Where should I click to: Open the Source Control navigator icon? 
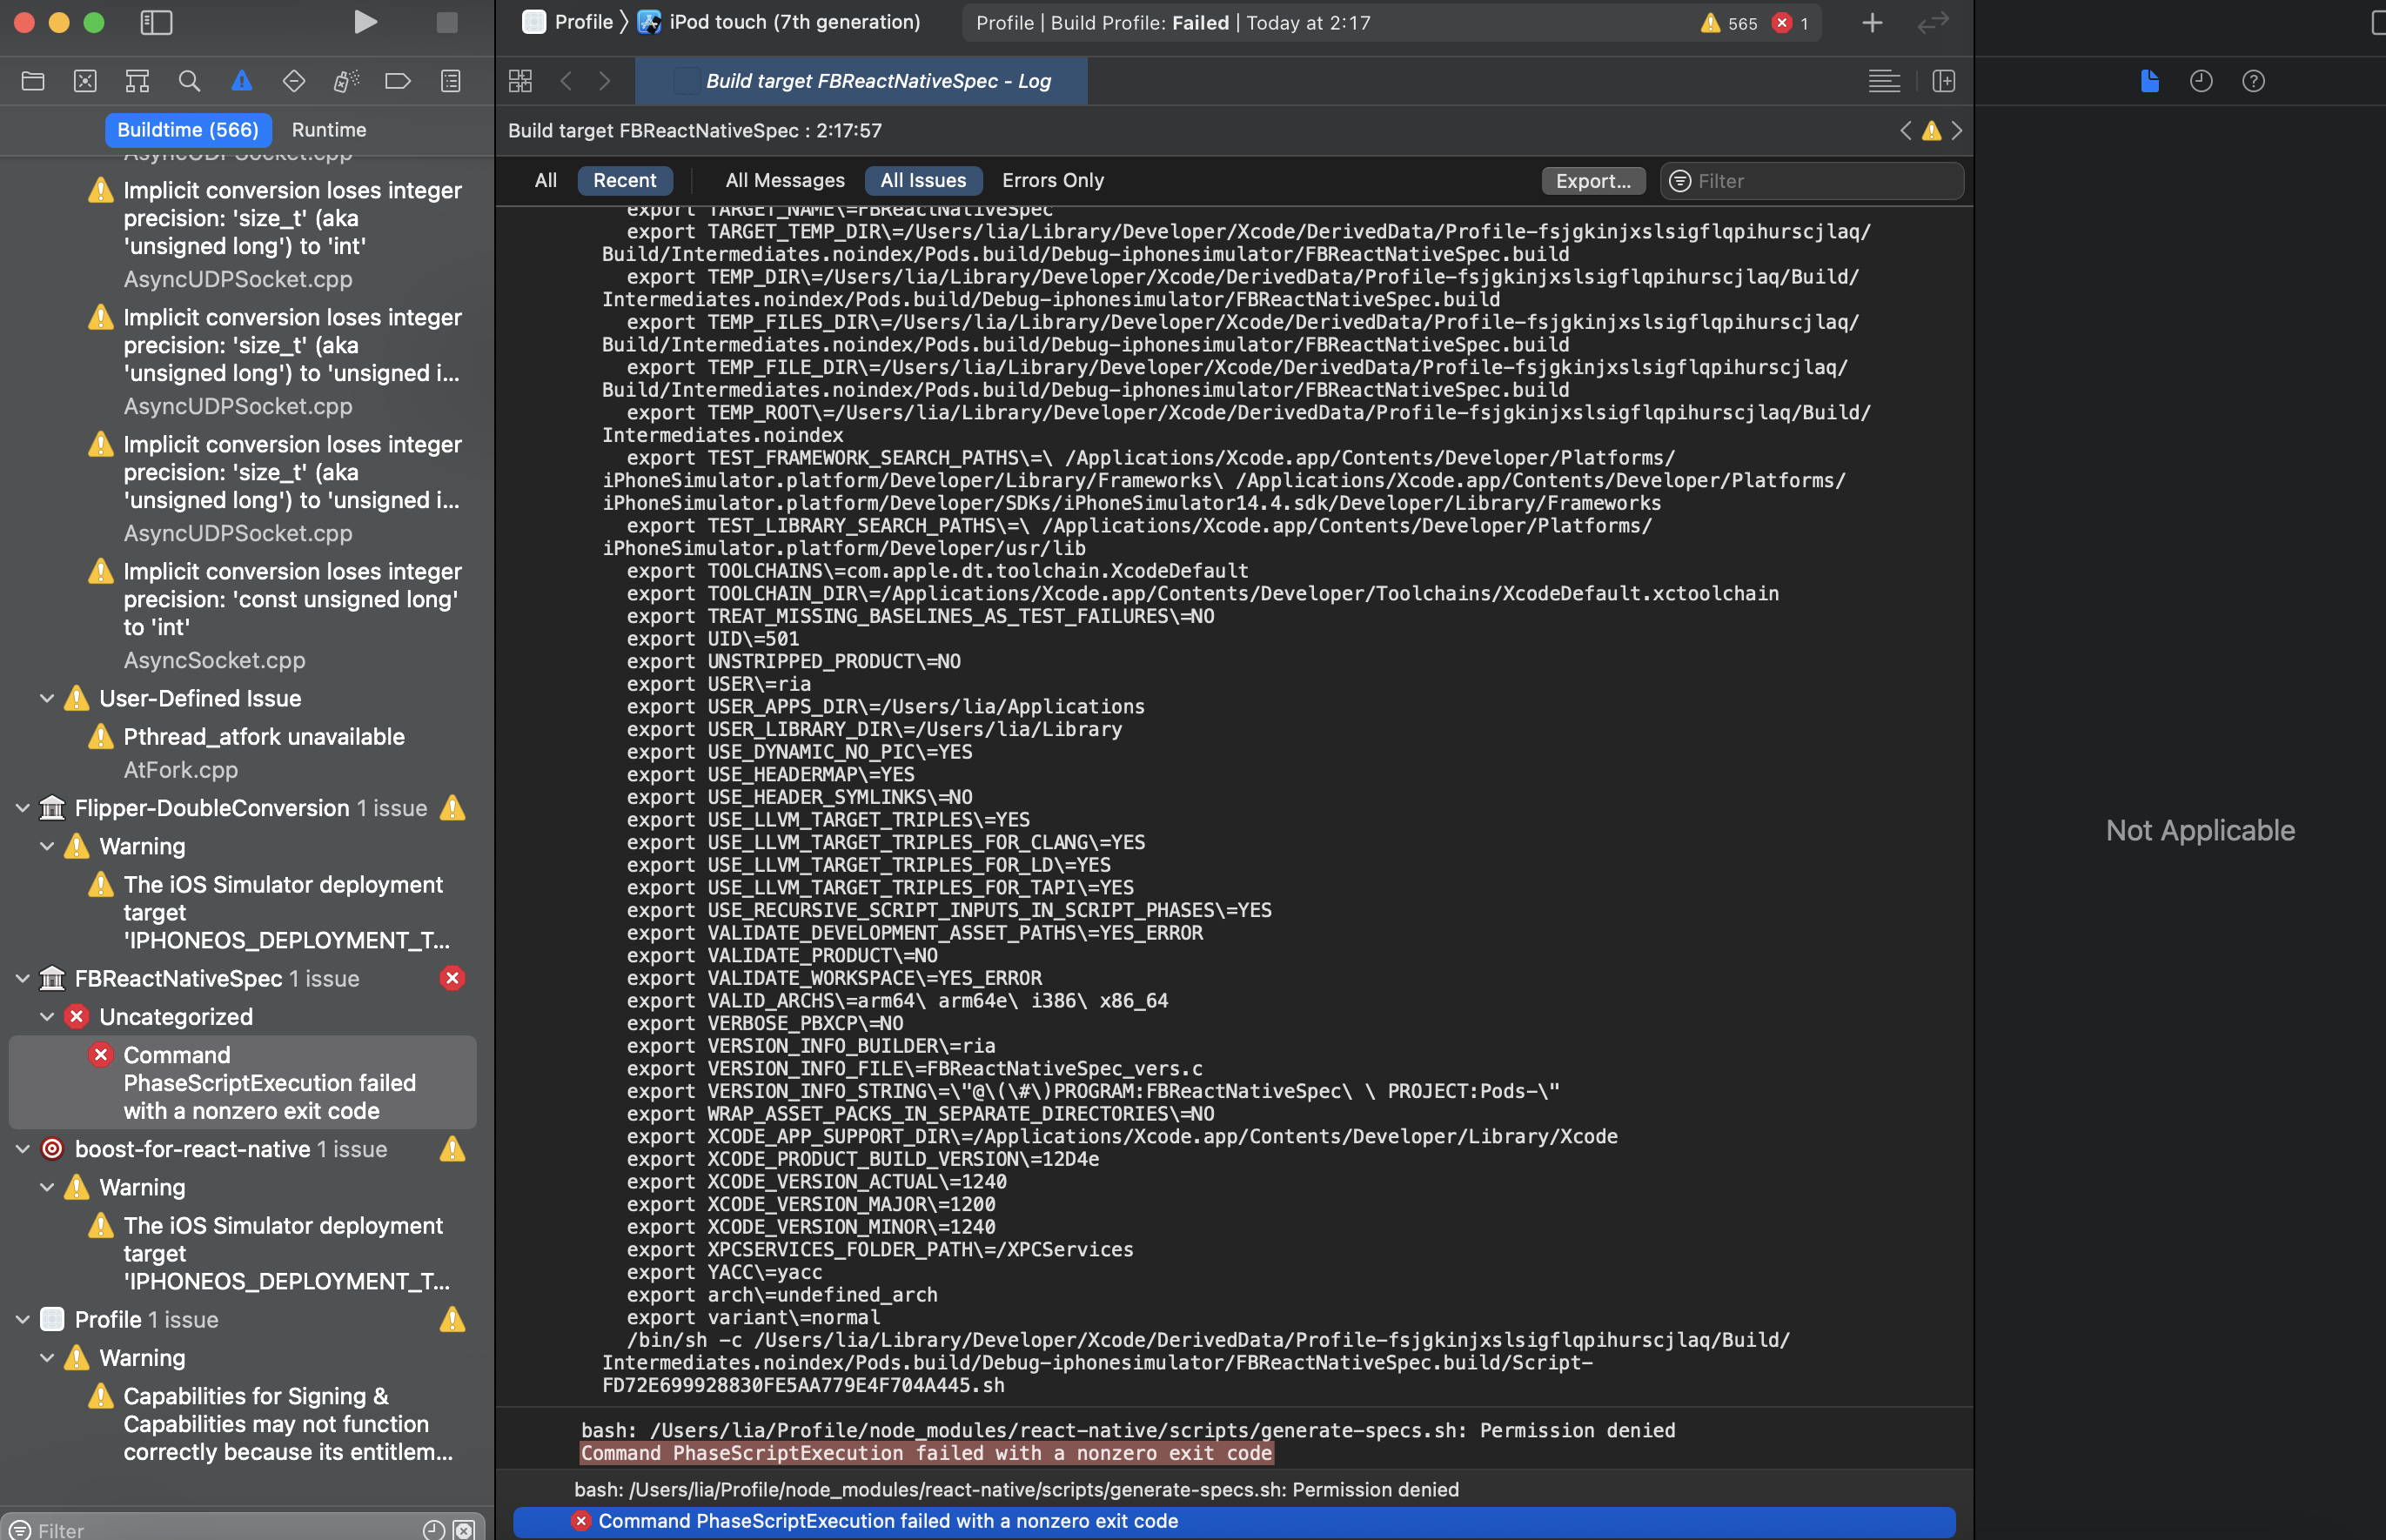coord(85,81)
